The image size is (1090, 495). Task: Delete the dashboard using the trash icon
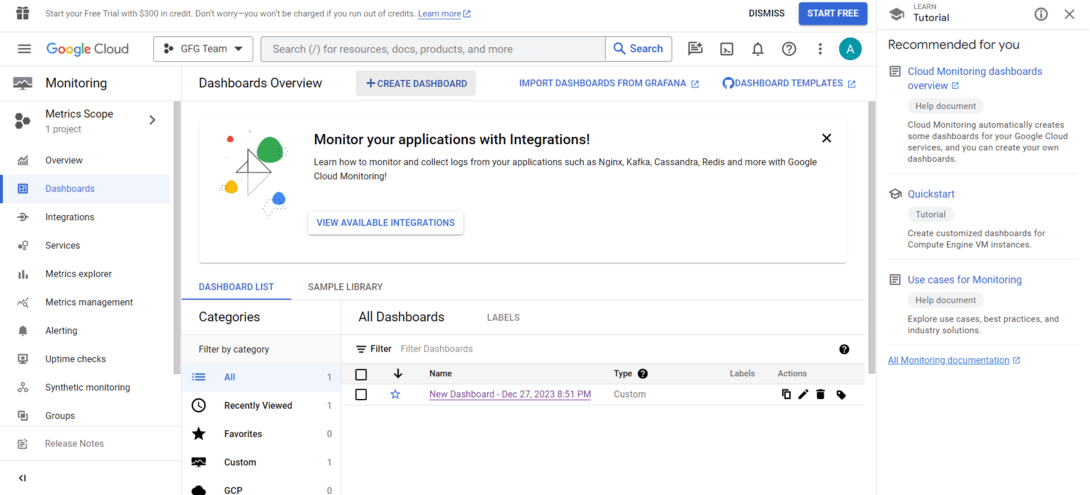[820, 395]
